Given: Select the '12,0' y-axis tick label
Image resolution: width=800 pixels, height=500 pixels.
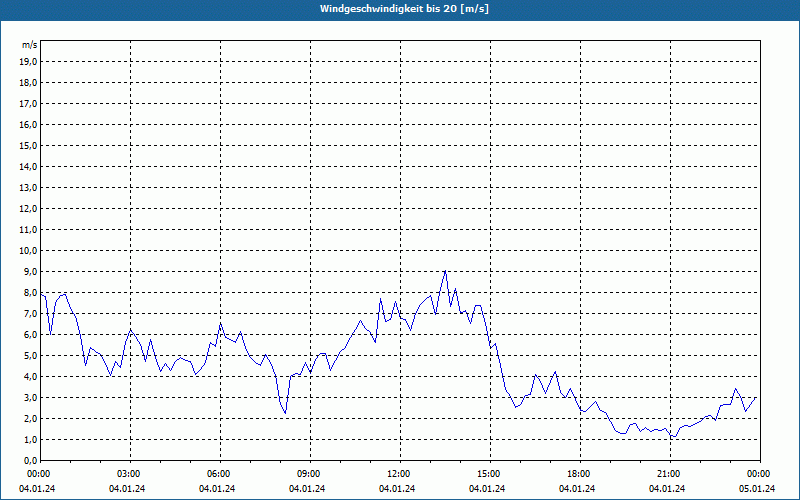Looking at the screenshot, I should (x=28, y=209).
